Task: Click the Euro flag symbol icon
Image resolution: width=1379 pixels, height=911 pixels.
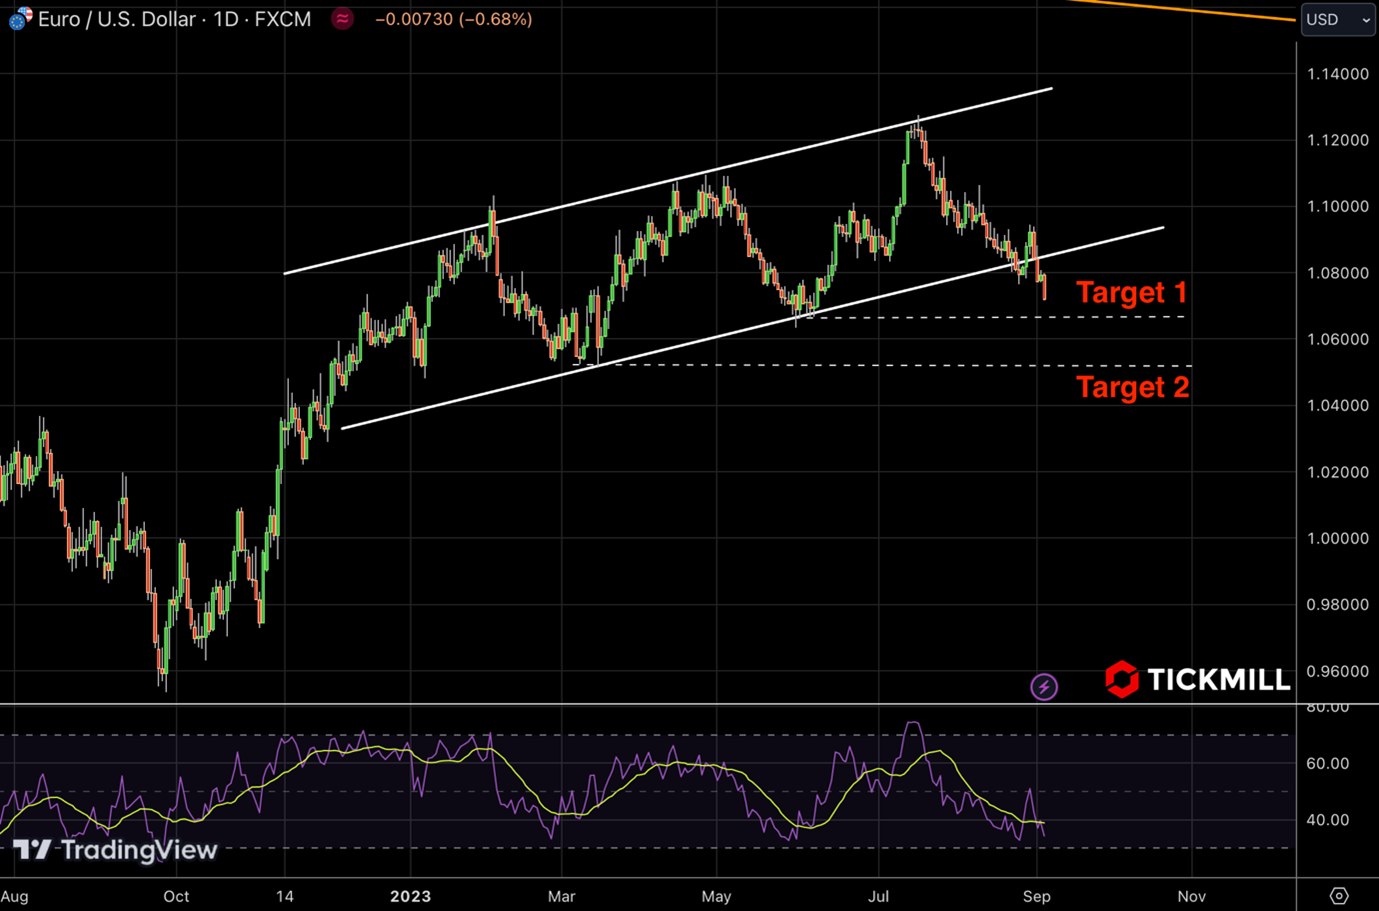Action: coord(20,18)
